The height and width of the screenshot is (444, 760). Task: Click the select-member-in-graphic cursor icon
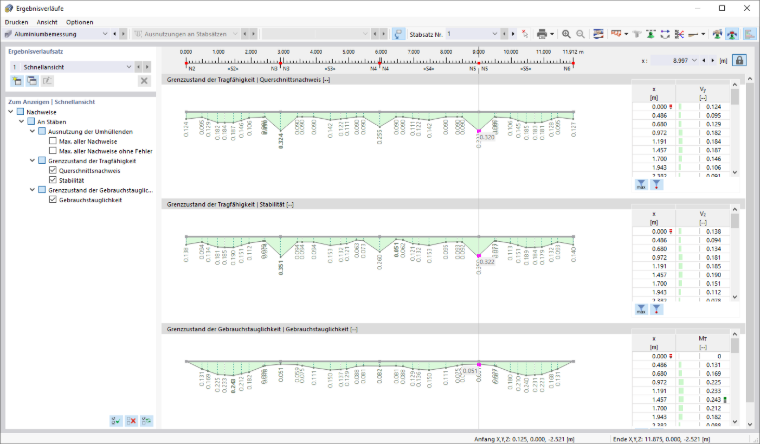(x=525, y=34)
